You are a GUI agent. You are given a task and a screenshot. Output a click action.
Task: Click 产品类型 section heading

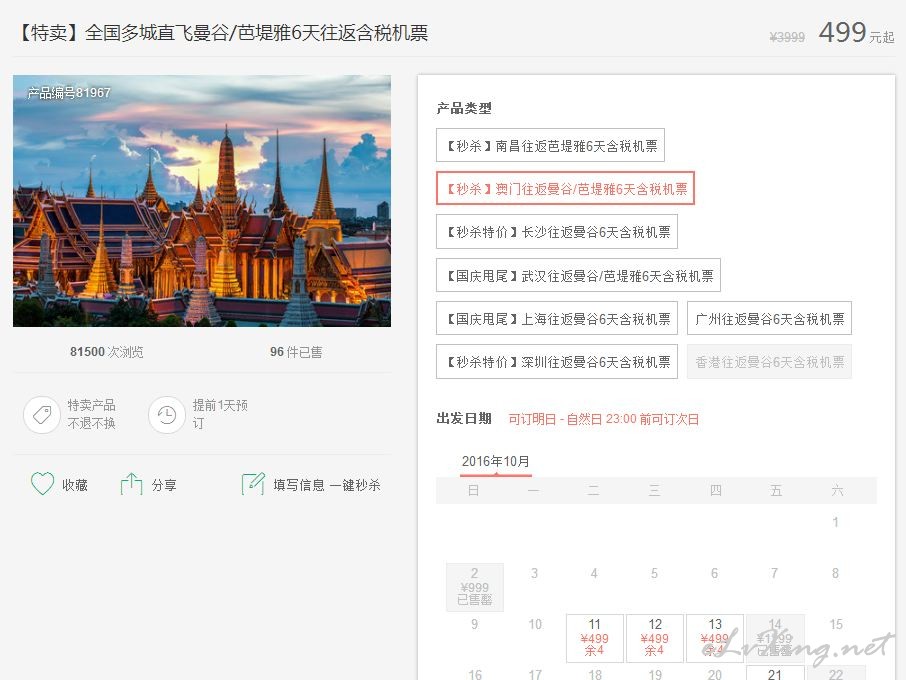click(464, 108)
